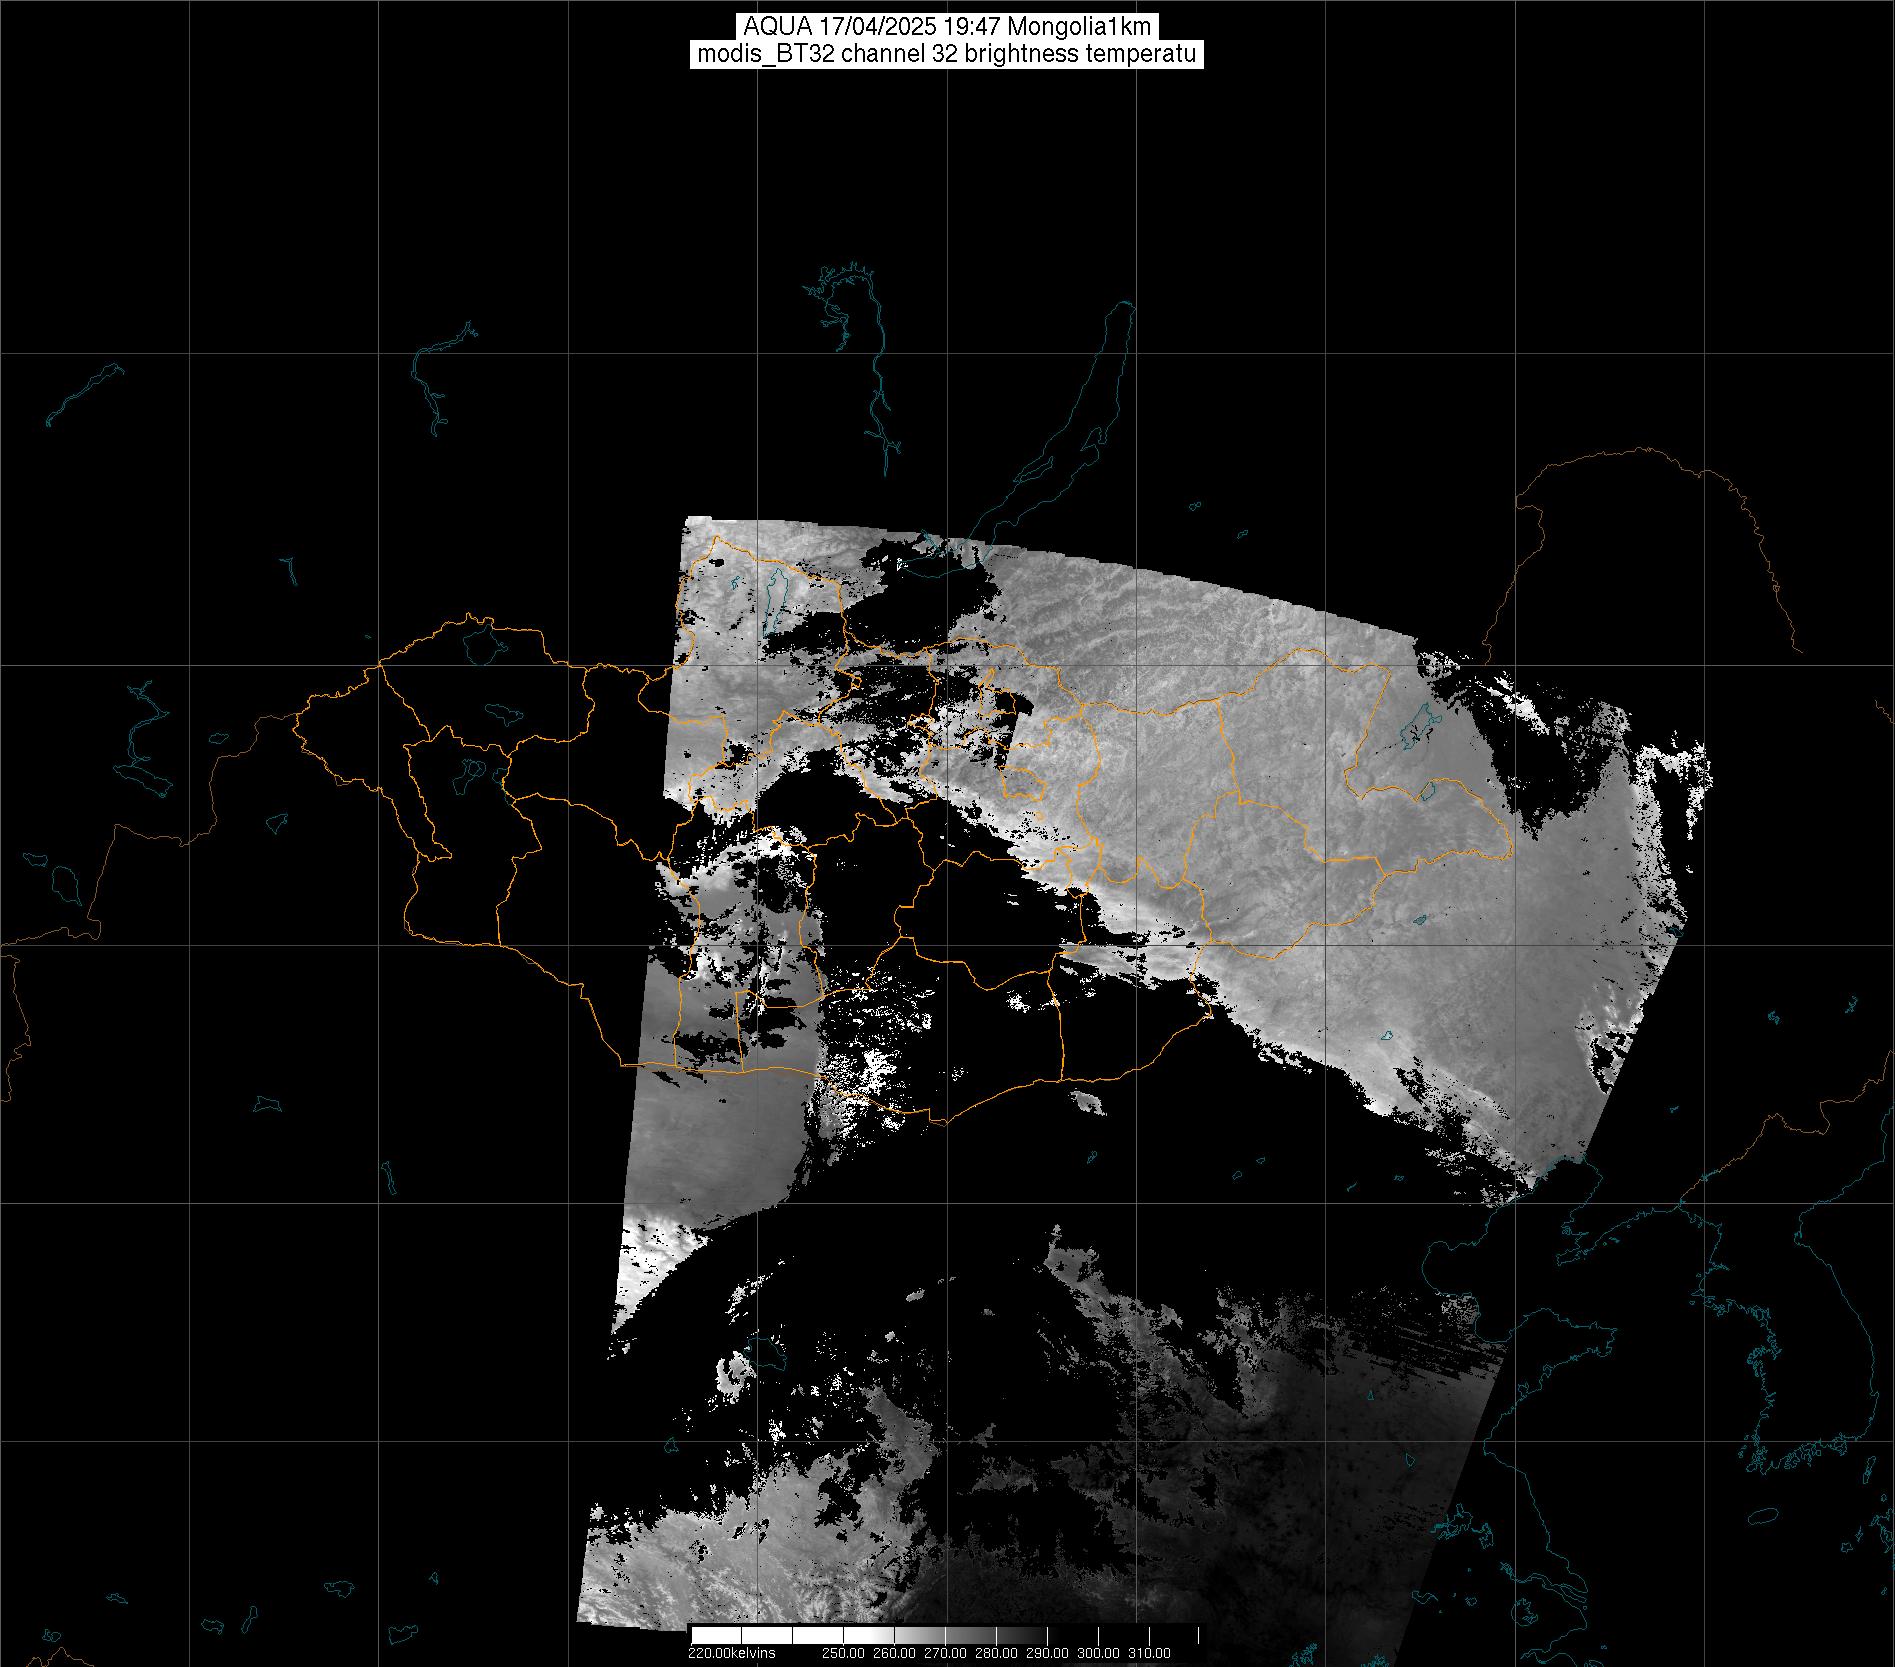Click the 220.00kelvins colorbar label
Screen dimensions: 1895x1667
[x=731, y=1652]
